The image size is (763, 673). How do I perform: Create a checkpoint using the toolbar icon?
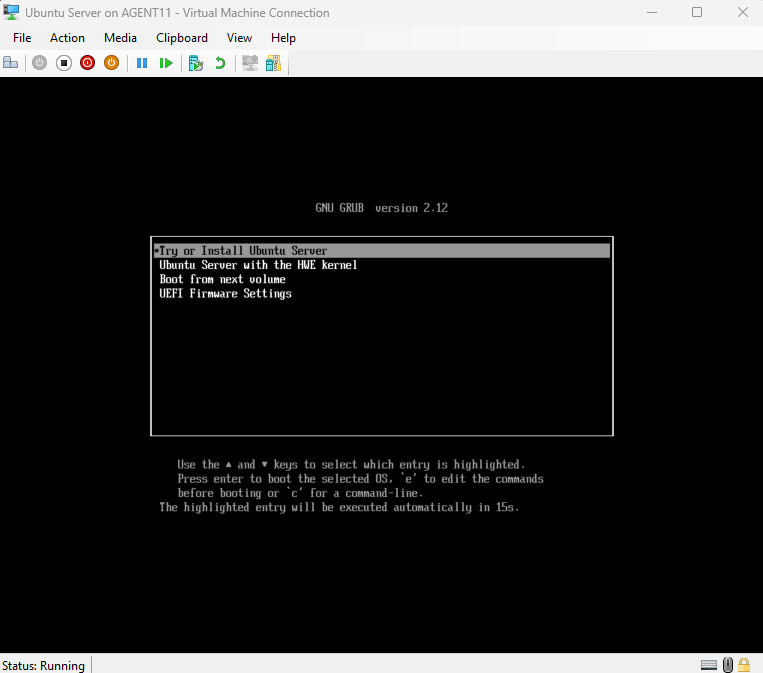196,63
